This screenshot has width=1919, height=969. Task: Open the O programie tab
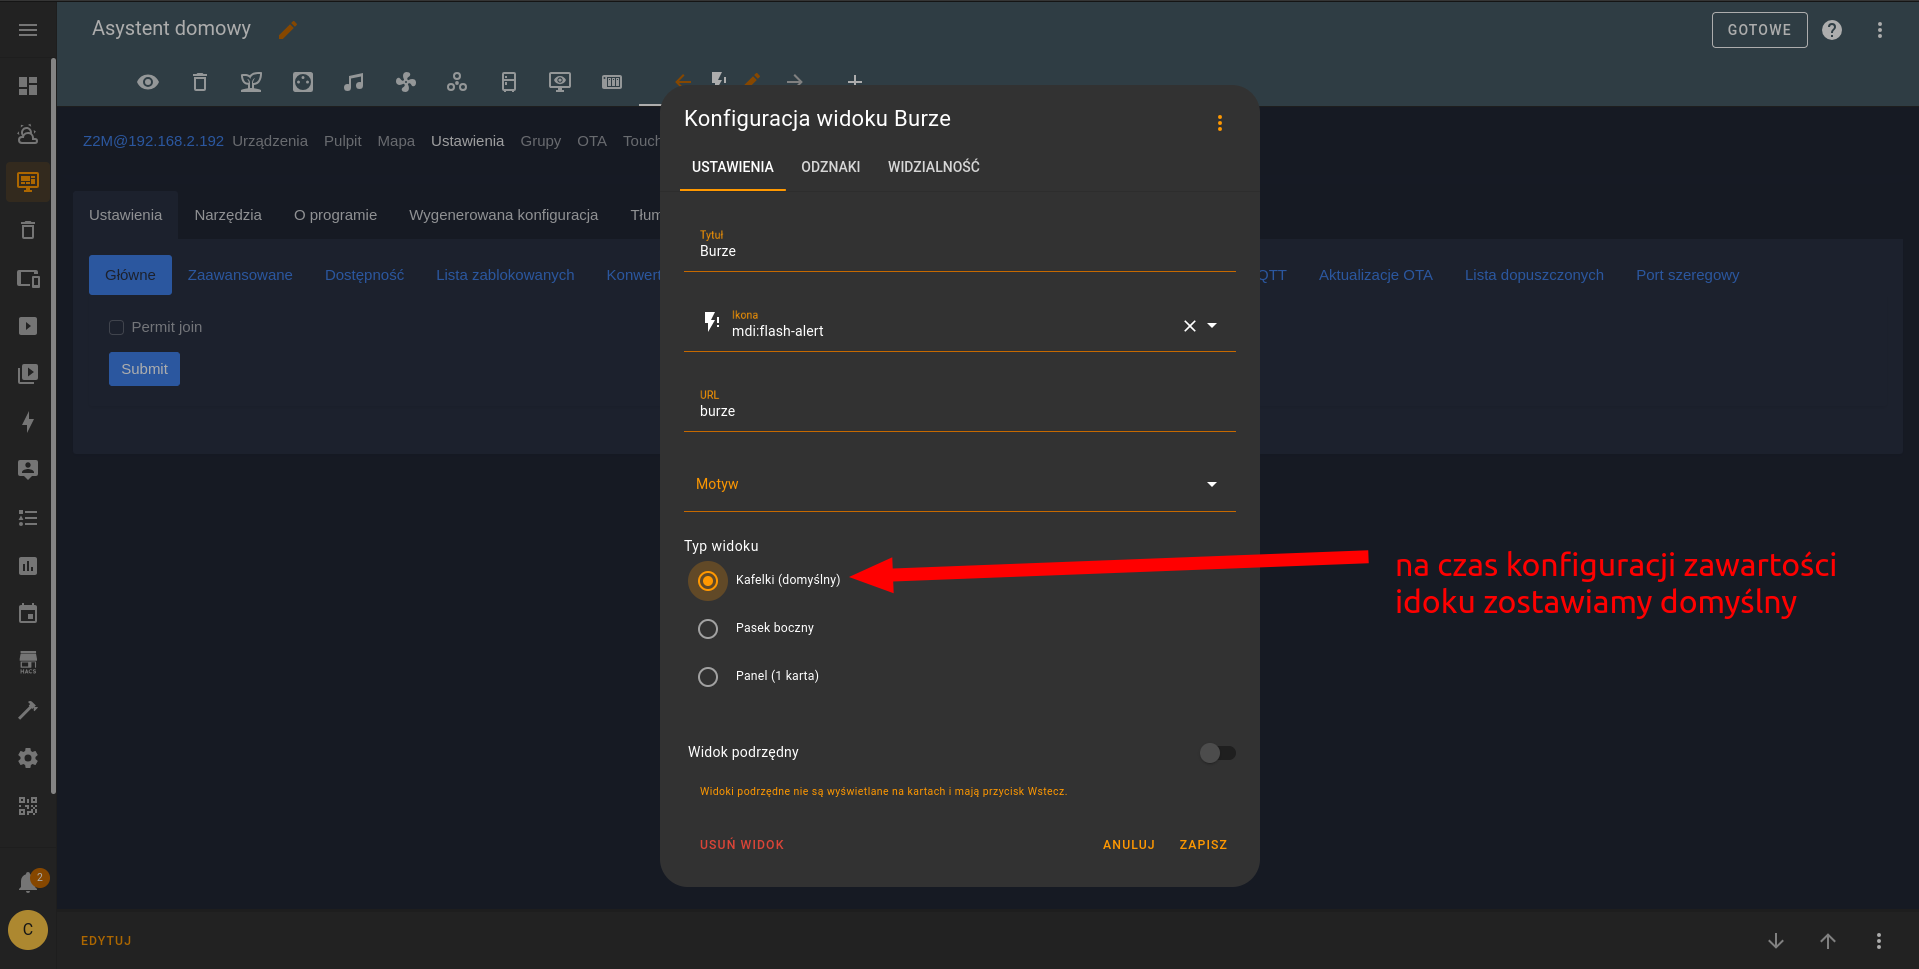[336, 215]
